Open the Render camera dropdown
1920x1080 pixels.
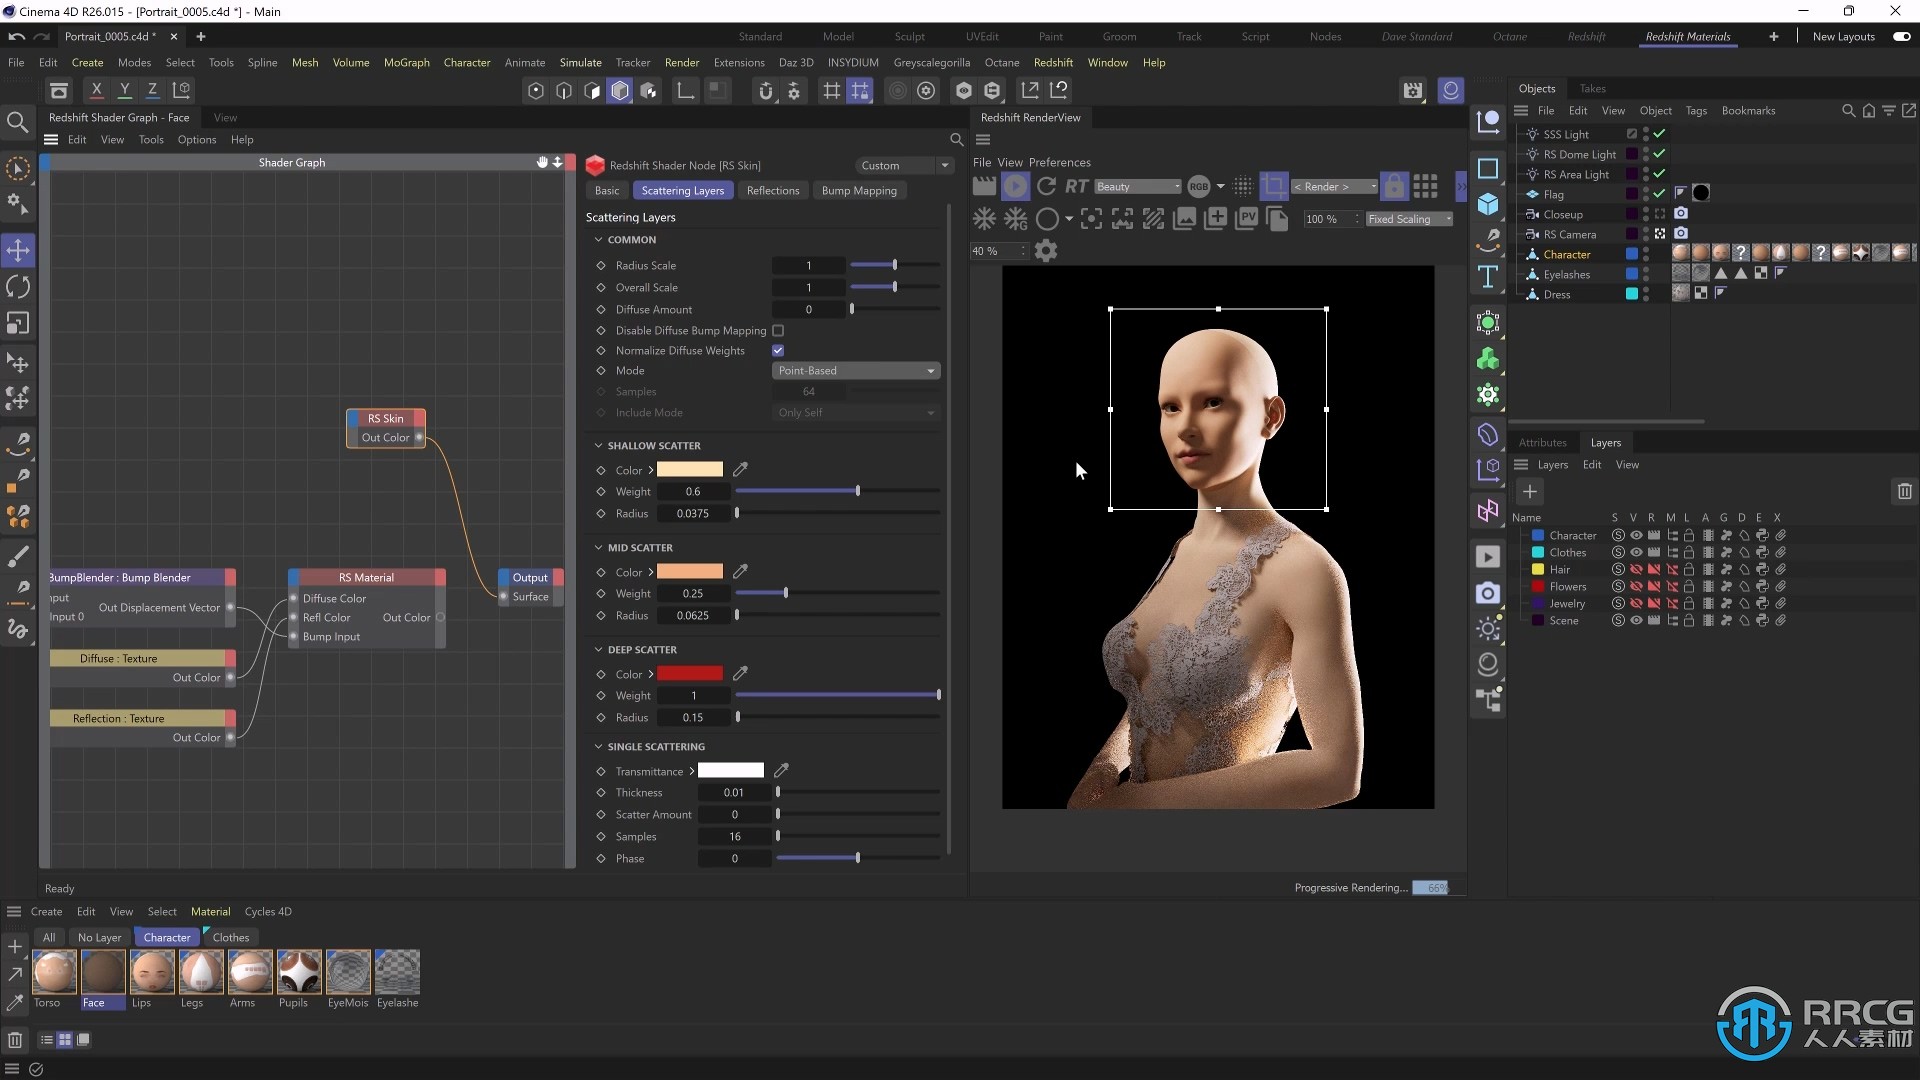[1335, 186]
